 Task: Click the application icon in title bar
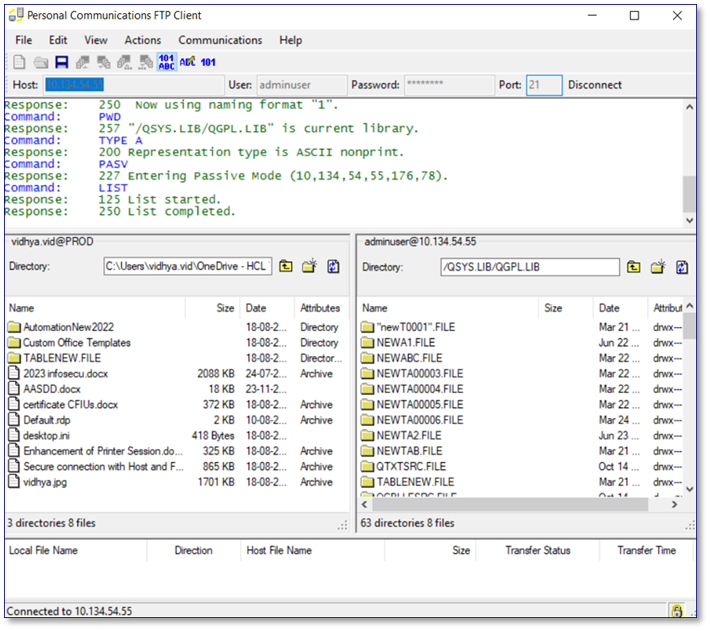[x=16, y=15]
